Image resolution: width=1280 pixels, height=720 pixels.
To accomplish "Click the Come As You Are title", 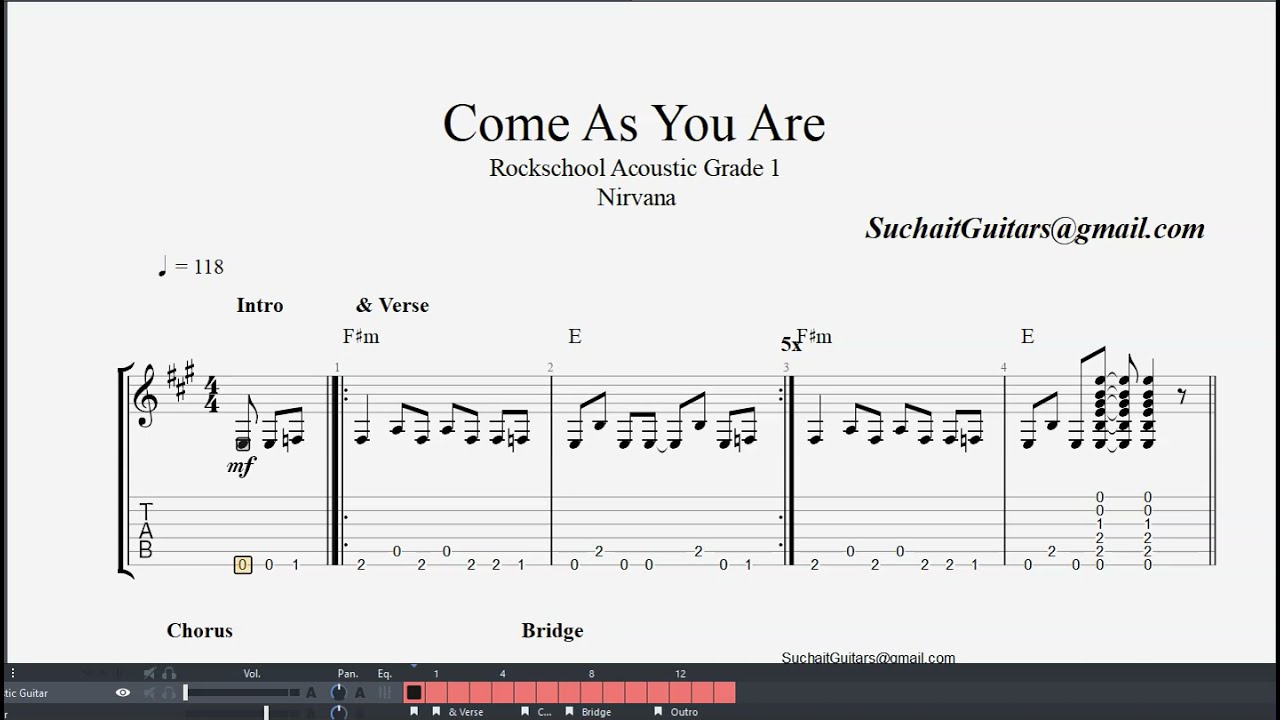I will coord(634,122).
